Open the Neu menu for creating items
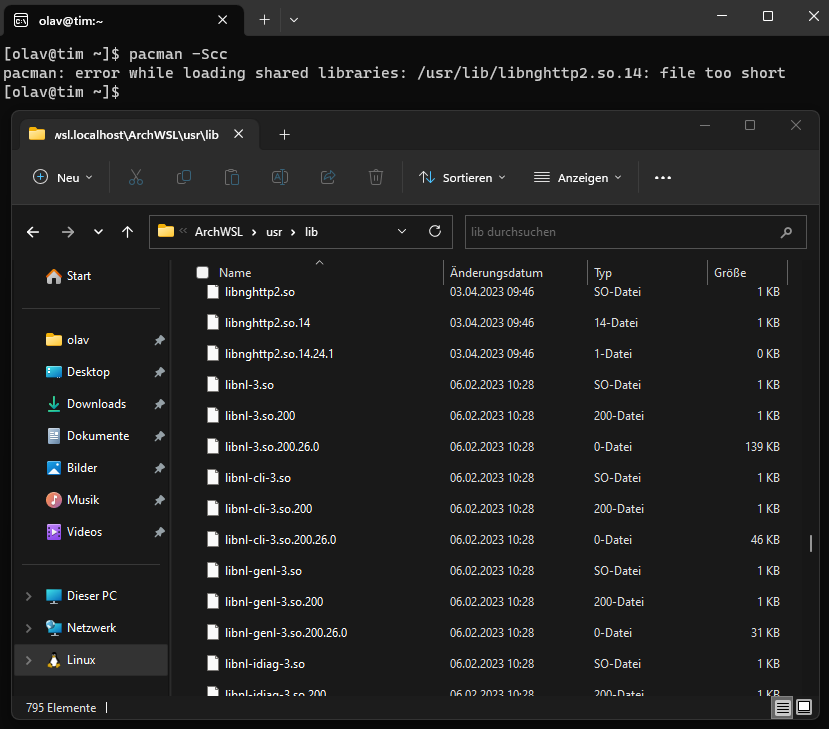The image size is (829, 729). (62, 177)
